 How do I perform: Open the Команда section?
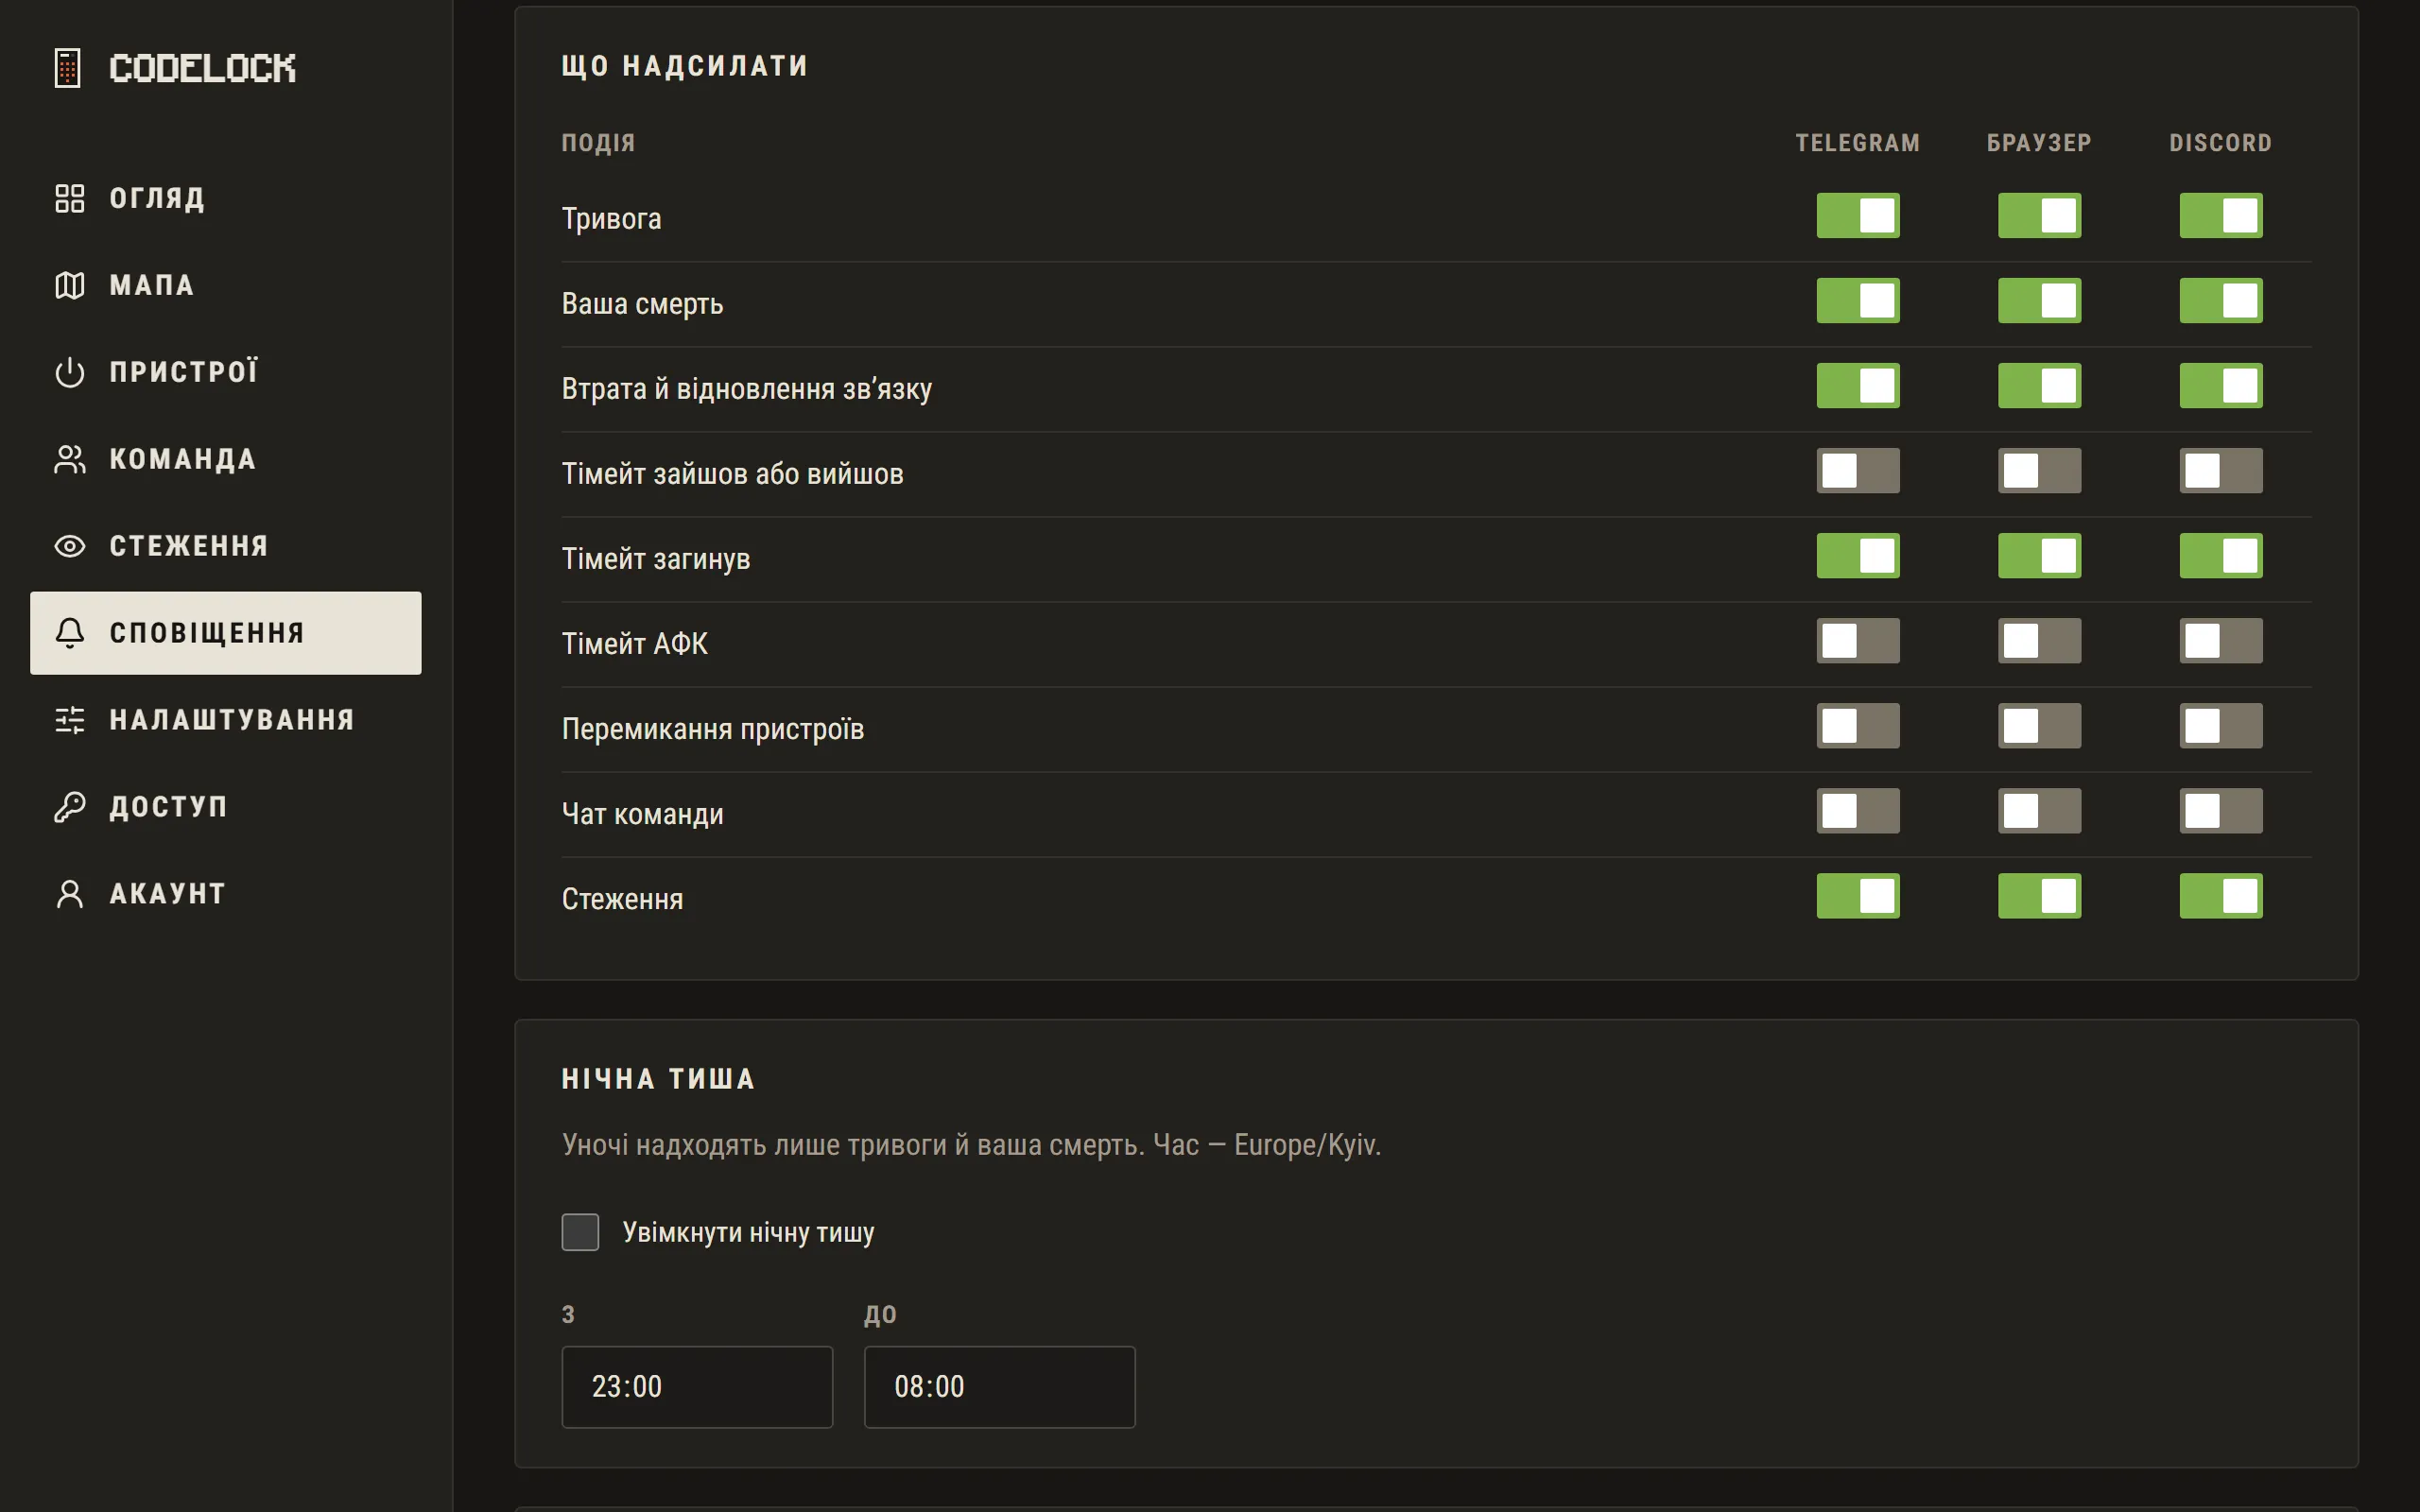pyautogui.click(x=226, y=459)
